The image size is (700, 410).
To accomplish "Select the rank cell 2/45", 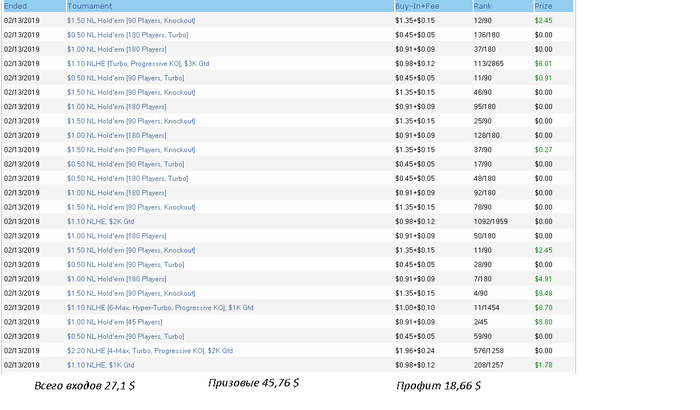I will [x=481, y=322].
